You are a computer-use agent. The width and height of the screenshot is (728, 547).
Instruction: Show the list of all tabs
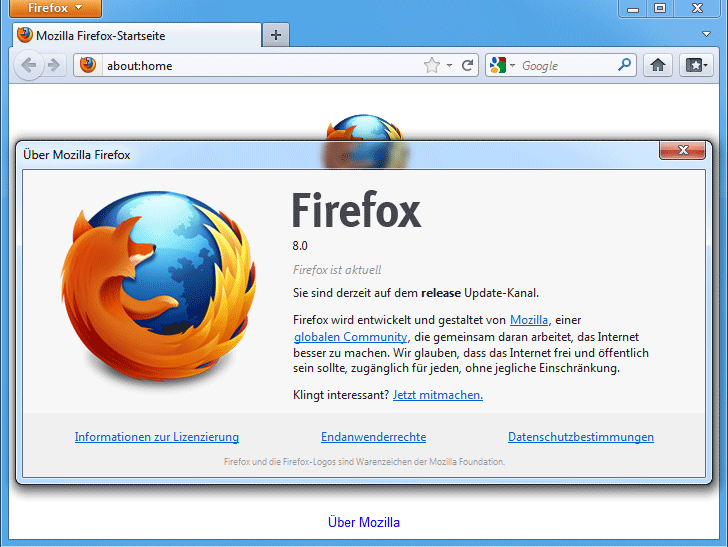[706, 34]
